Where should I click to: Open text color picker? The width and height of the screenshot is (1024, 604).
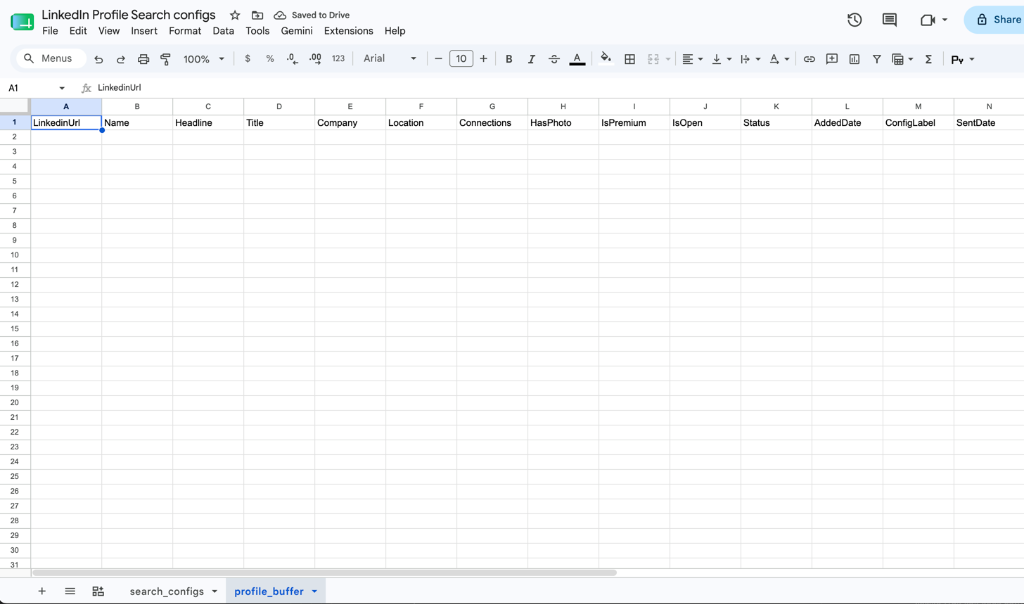577,59
